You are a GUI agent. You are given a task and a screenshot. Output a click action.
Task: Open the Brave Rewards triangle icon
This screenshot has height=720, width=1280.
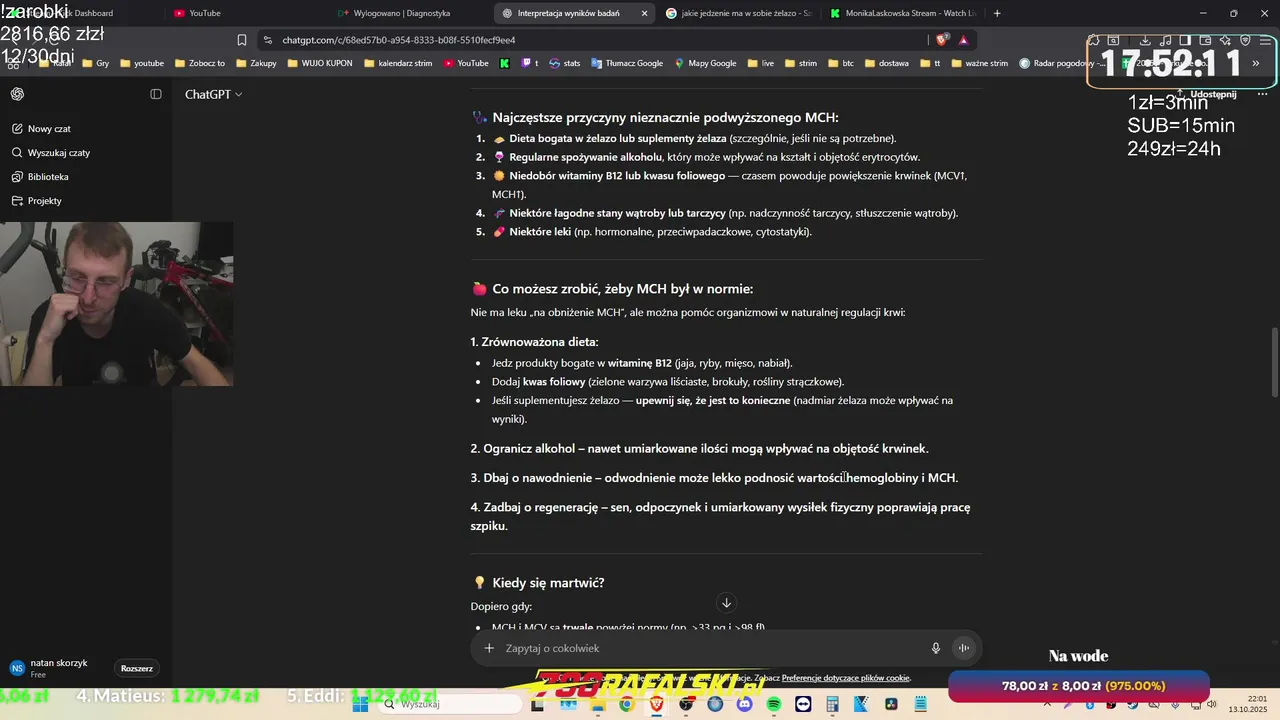point(963,40)
